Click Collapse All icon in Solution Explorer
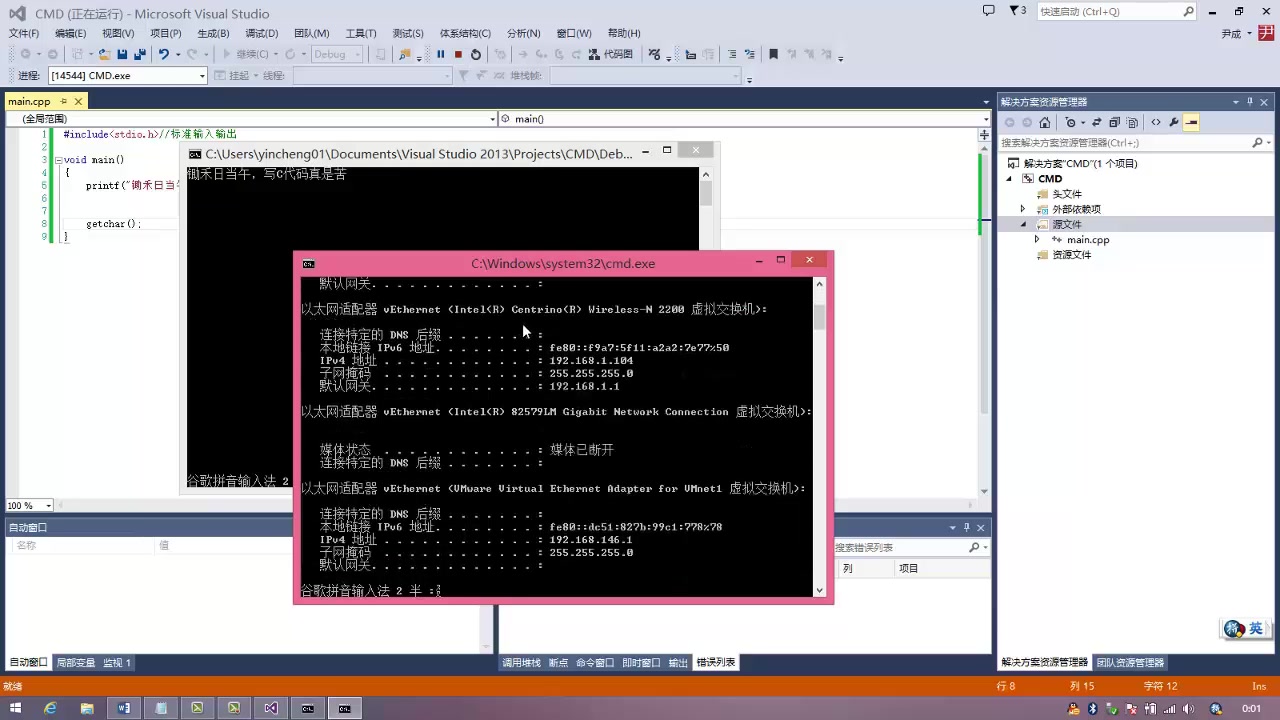Image resolution: width=1280 pixels, height=720 pixels. [1114, 122]
